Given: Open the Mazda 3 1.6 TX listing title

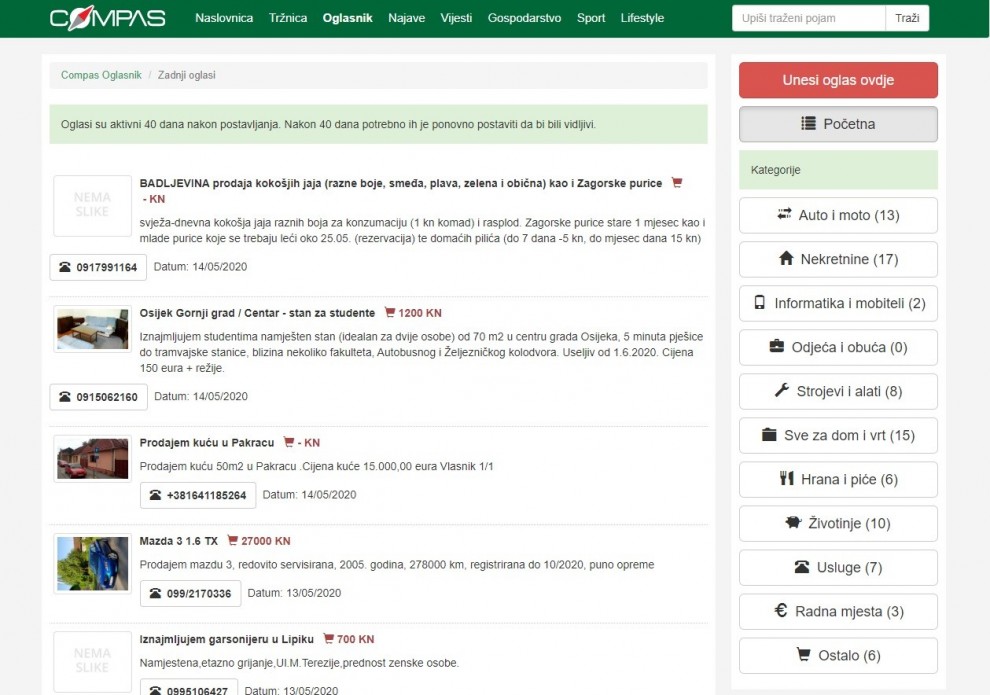Looking at the screenshot, I should [x=178, y=541].
